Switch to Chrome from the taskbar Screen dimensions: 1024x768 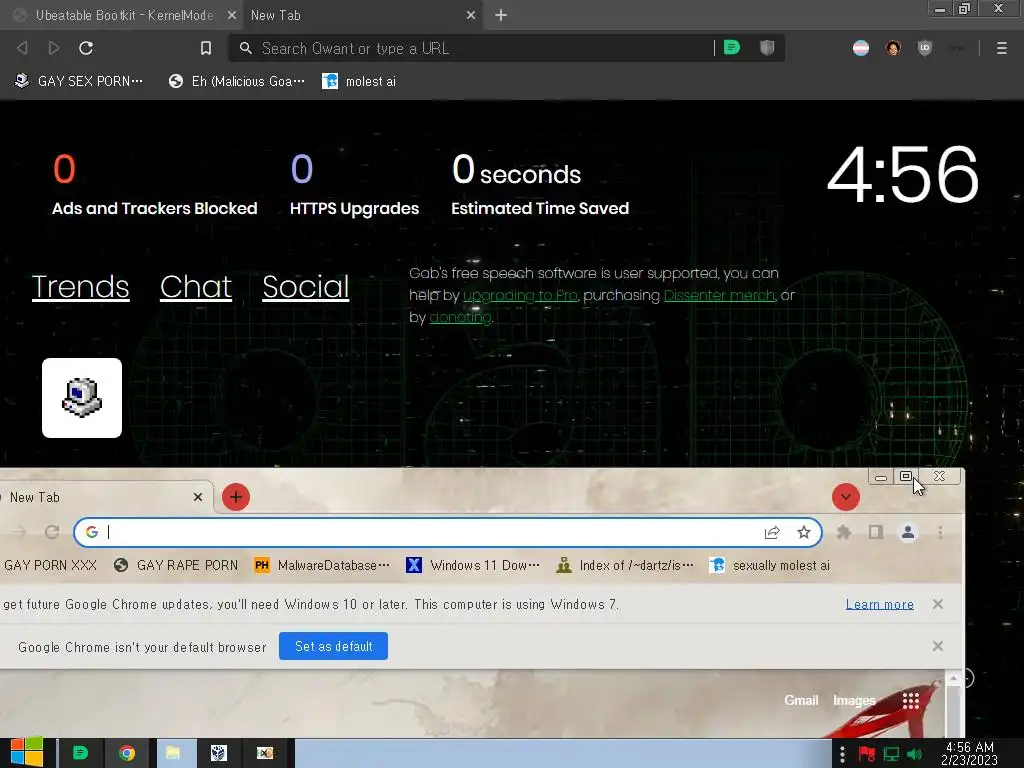(x=127, y=753)
